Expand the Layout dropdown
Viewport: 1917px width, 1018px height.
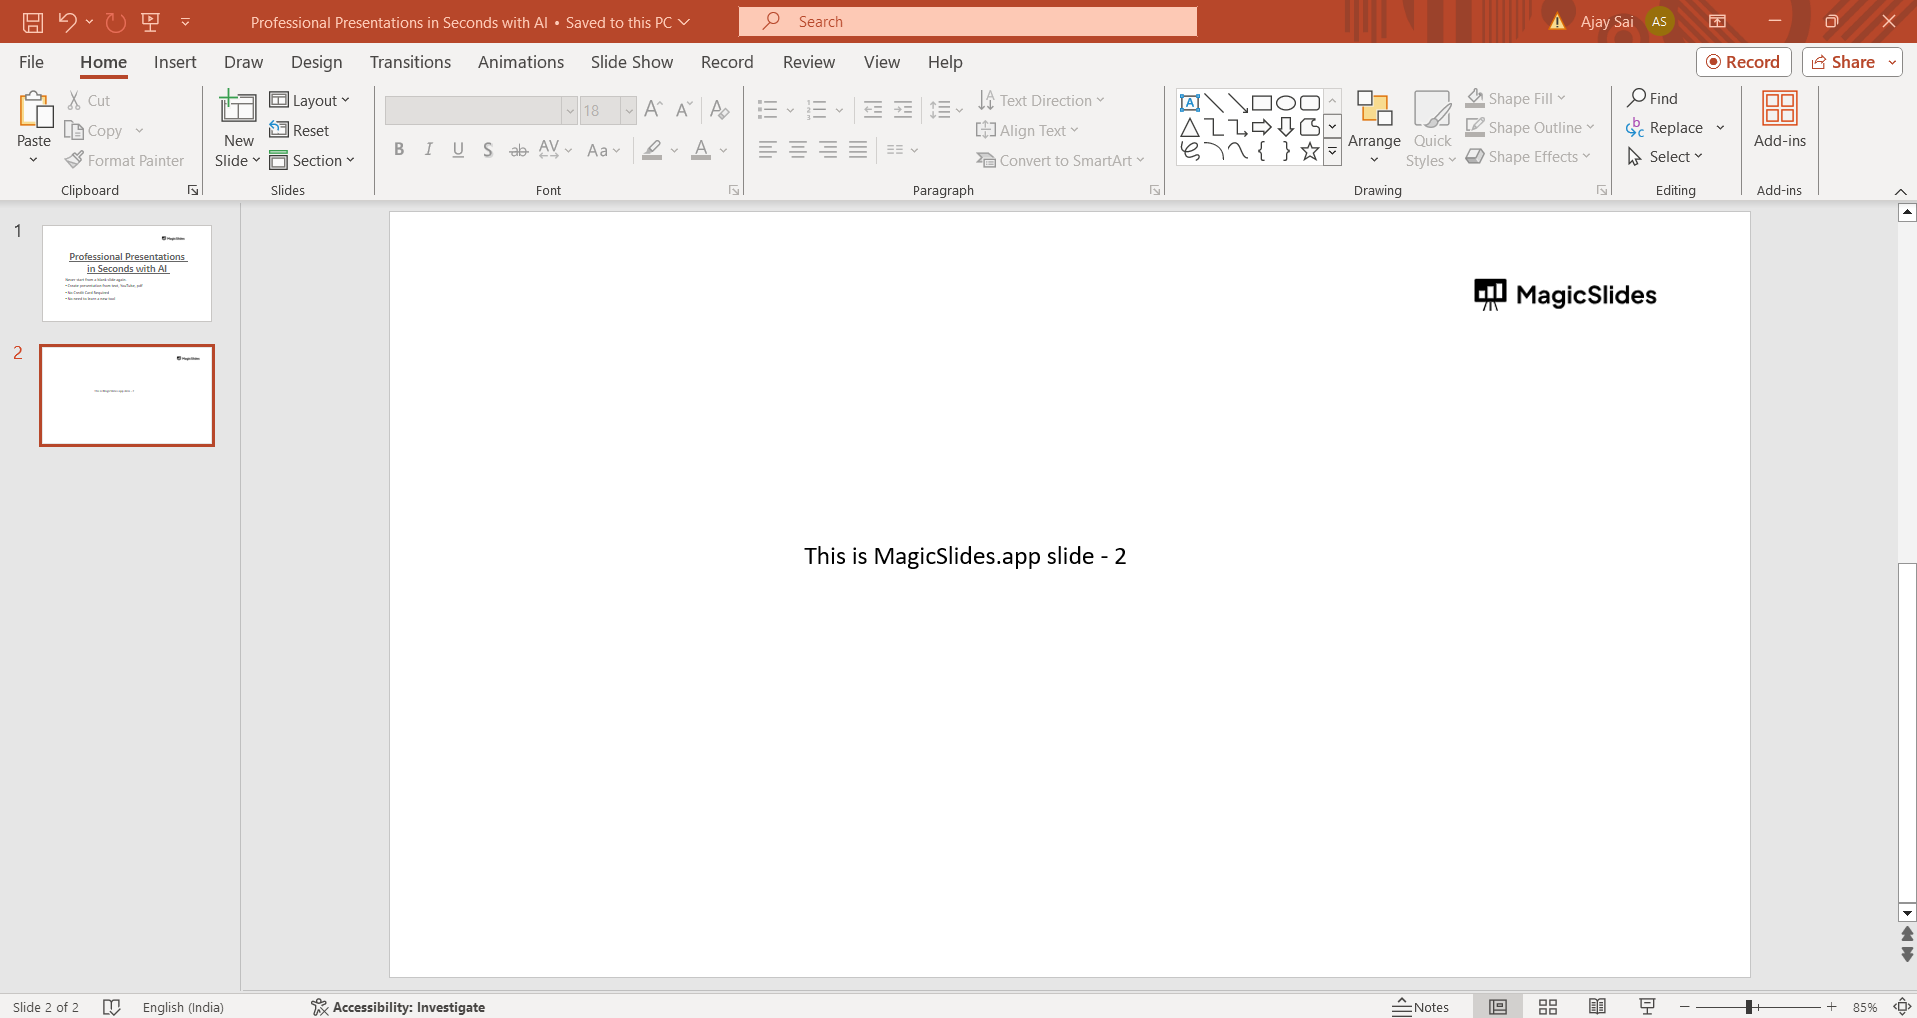coord(310,100)
